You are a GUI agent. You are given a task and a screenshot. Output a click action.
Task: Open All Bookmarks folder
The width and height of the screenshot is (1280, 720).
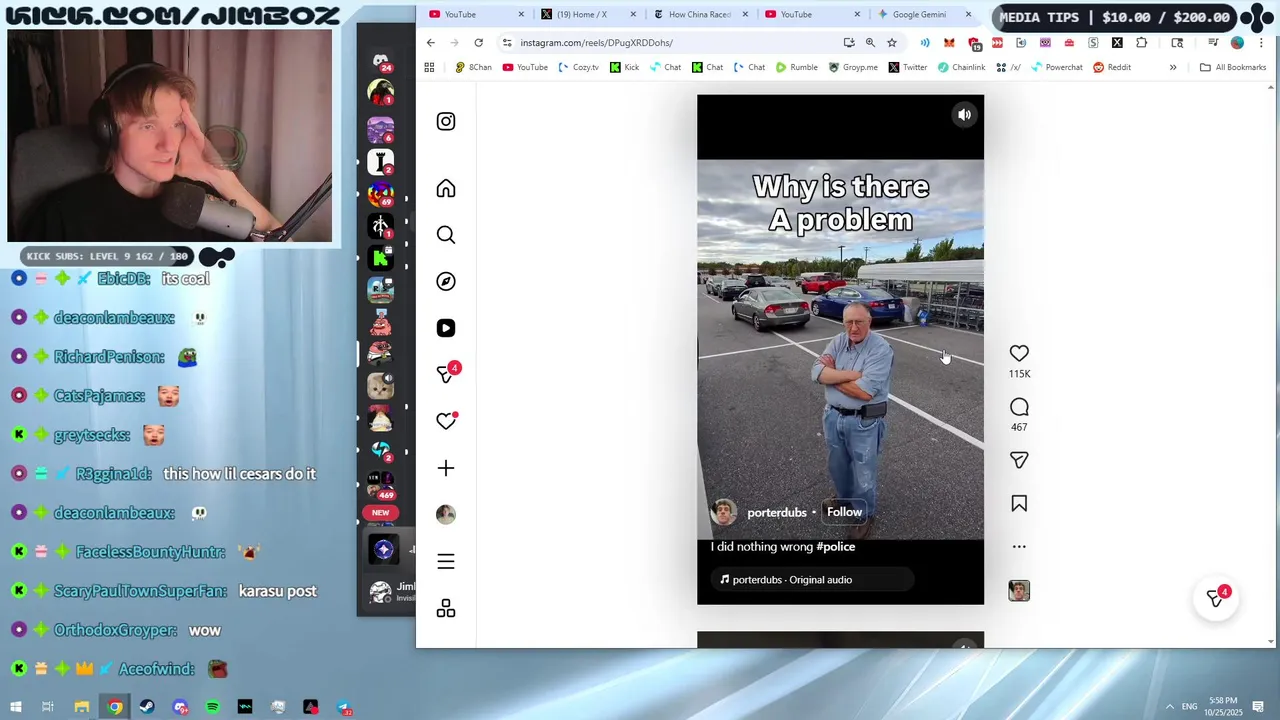[1233, 67]
